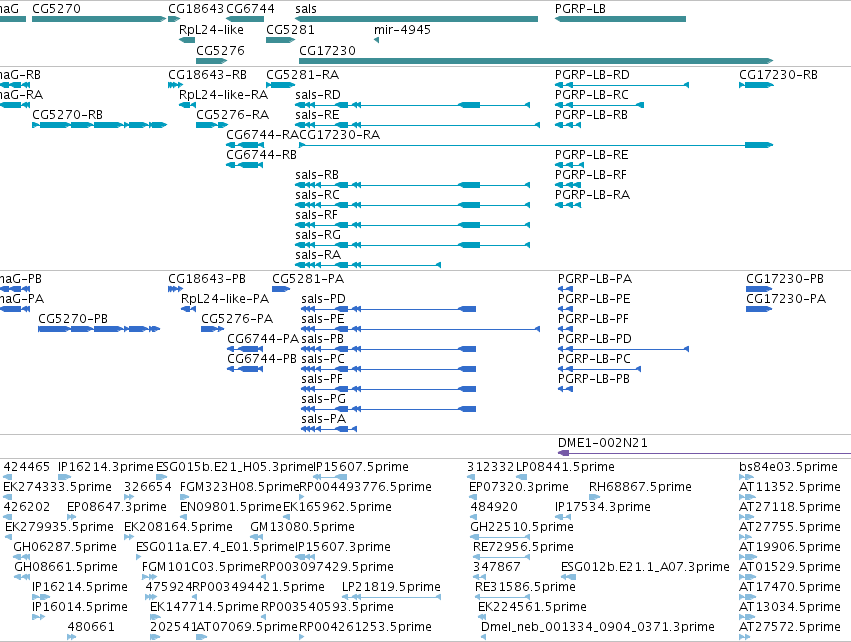
Task: Click the FGM323H08.5prime EST label
Action: [240, 487]
